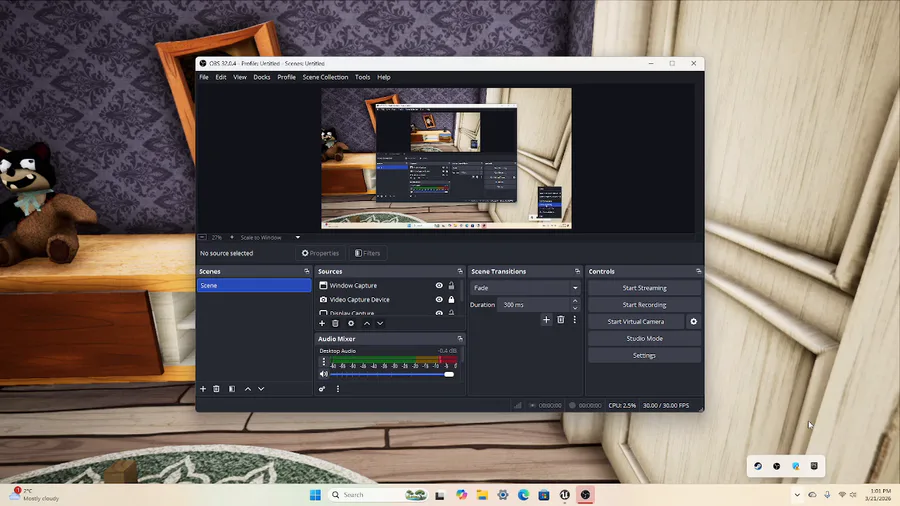
Task: Select Window Capture source row
Action: coord(388,285)
